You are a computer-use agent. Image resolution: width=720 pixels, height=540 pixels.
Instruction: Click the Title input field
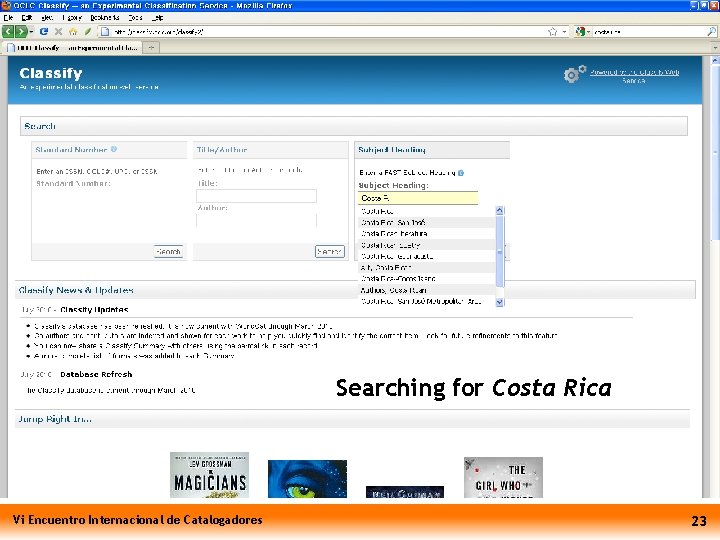tap(256, 196)
